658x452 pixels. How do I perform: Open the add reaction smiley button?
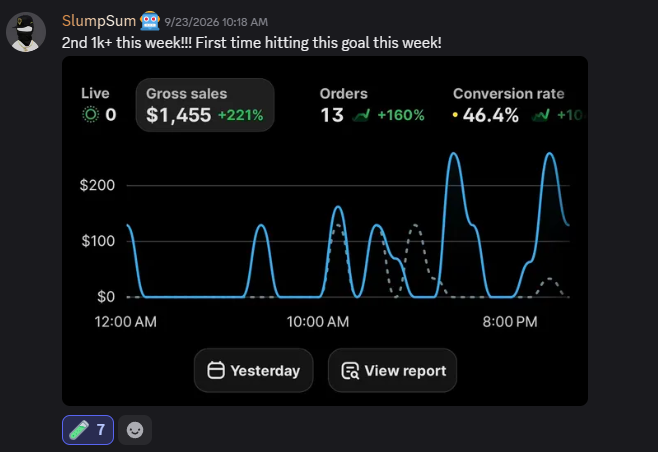(135, 430)
